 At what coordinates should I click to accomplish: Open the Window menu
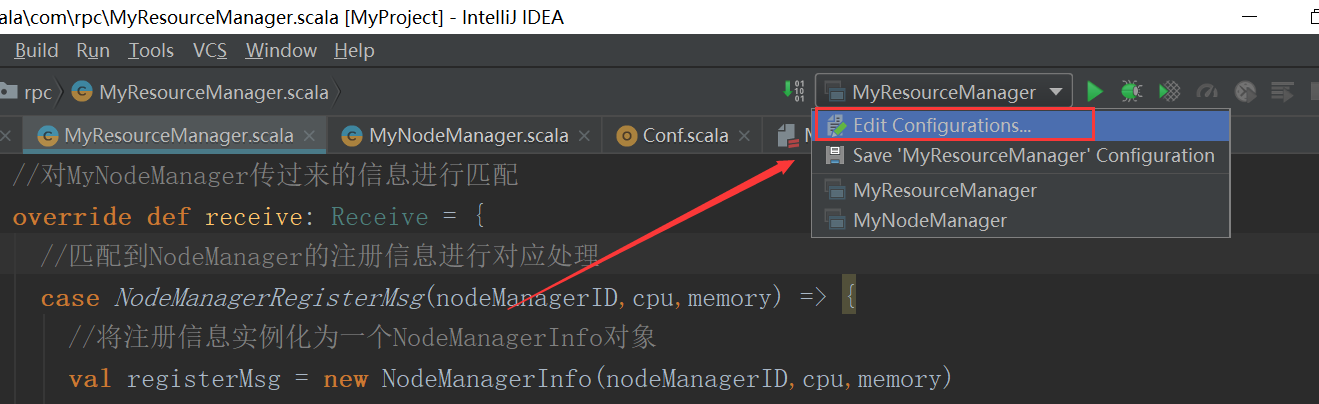(x=281, y=51)
